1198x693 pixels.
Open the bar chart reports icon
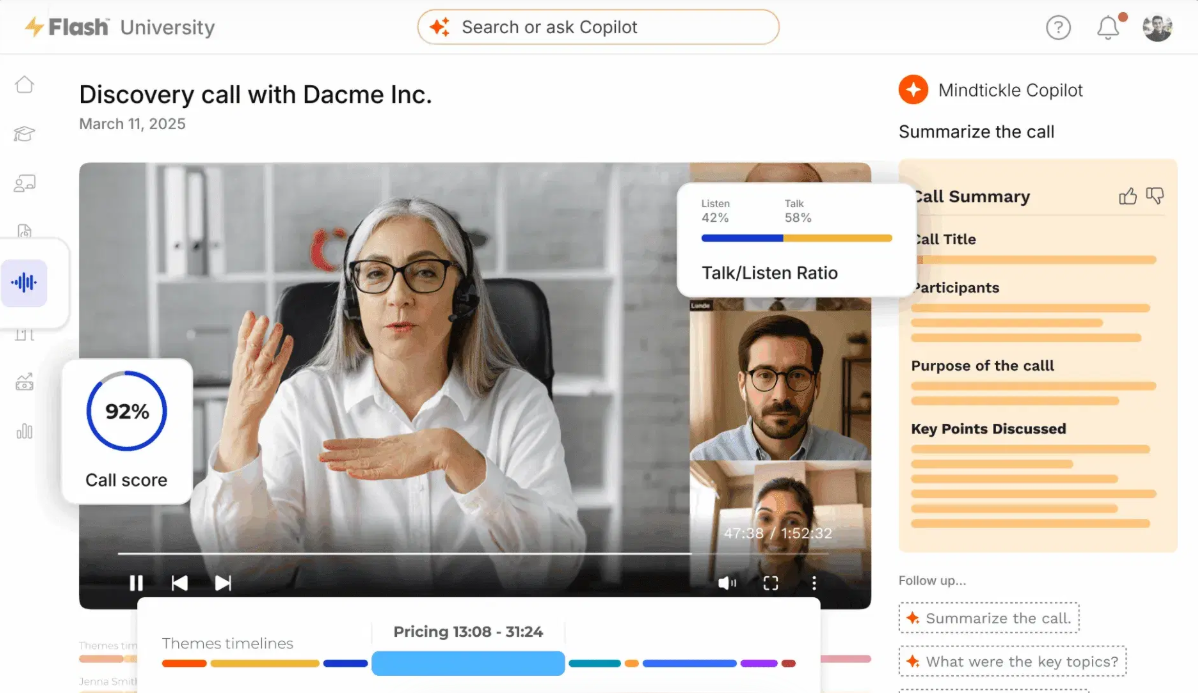tap(24, 431)
